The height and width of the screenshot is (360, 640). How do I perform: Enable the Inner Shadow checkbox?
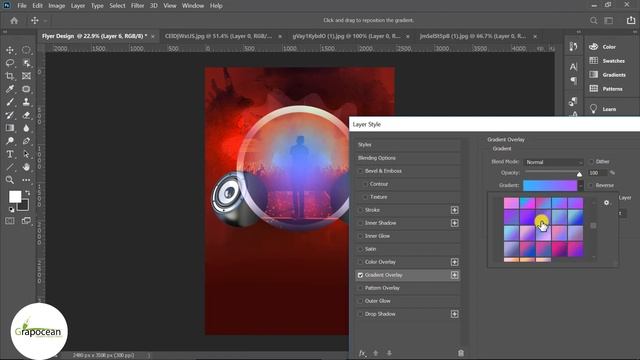360,223
